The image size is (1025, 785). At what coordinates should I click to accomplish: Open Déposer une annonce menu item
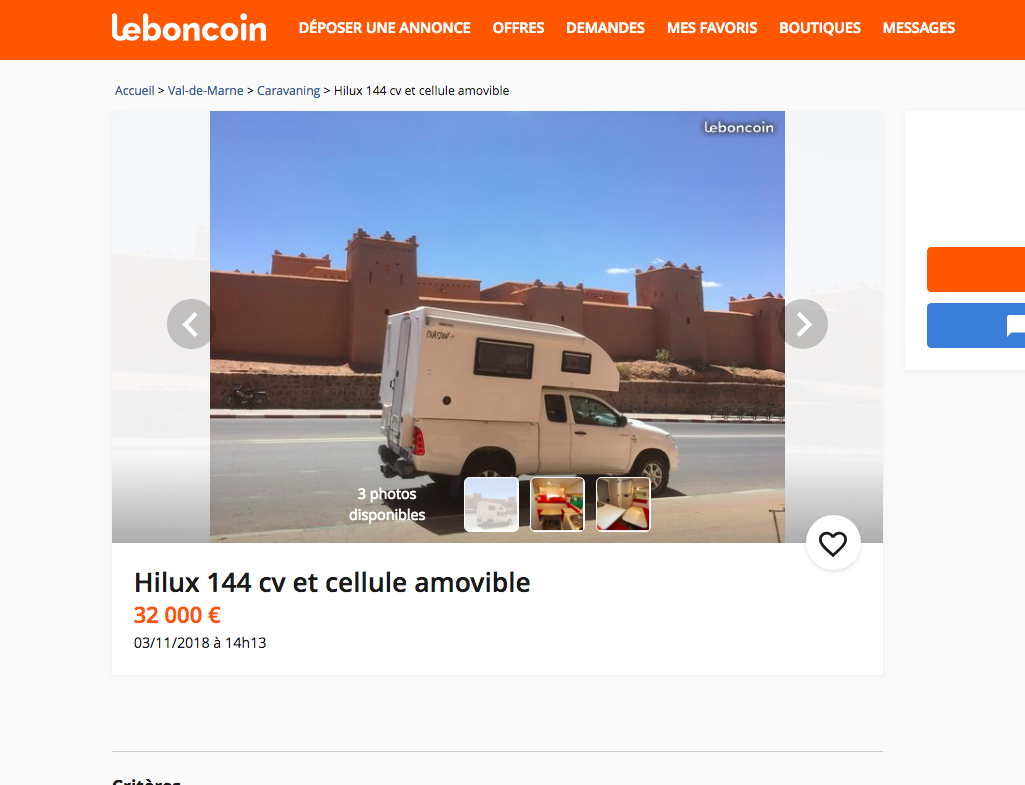(x=384, y=28)
